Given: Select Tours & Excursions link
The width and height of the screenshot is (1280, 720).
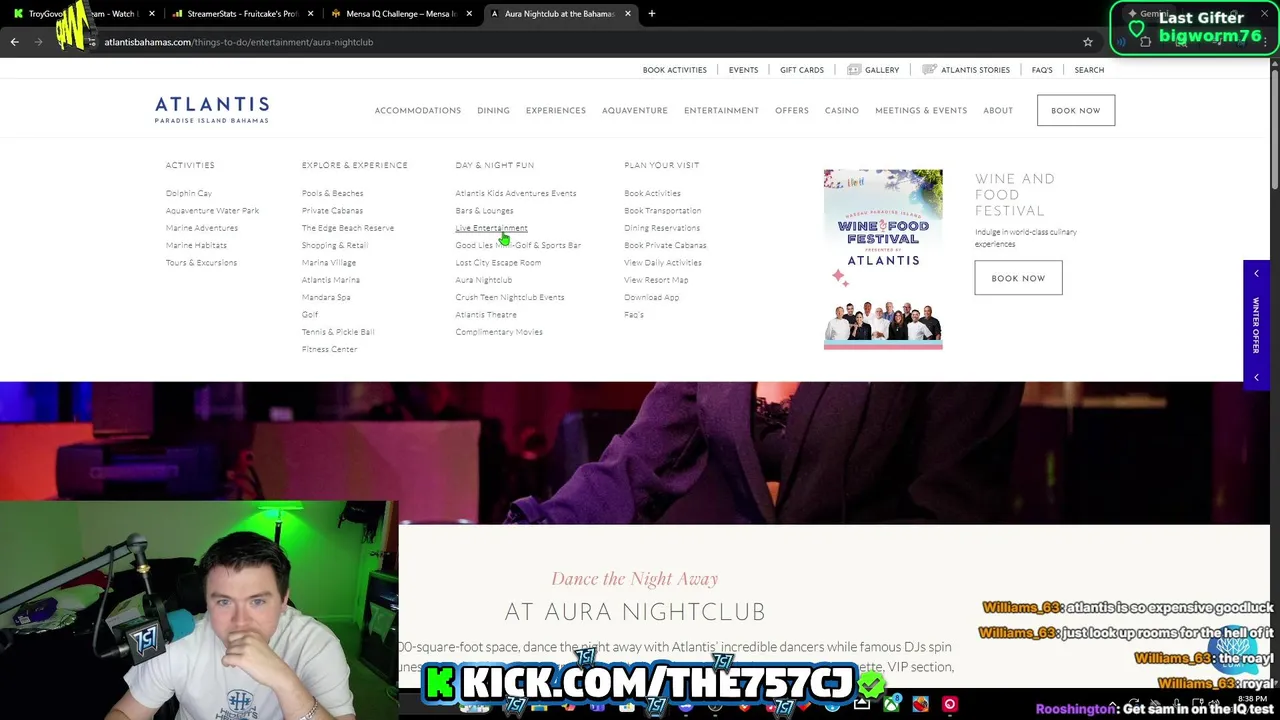Looking at the screenshot, I should (x=201, y=262).
